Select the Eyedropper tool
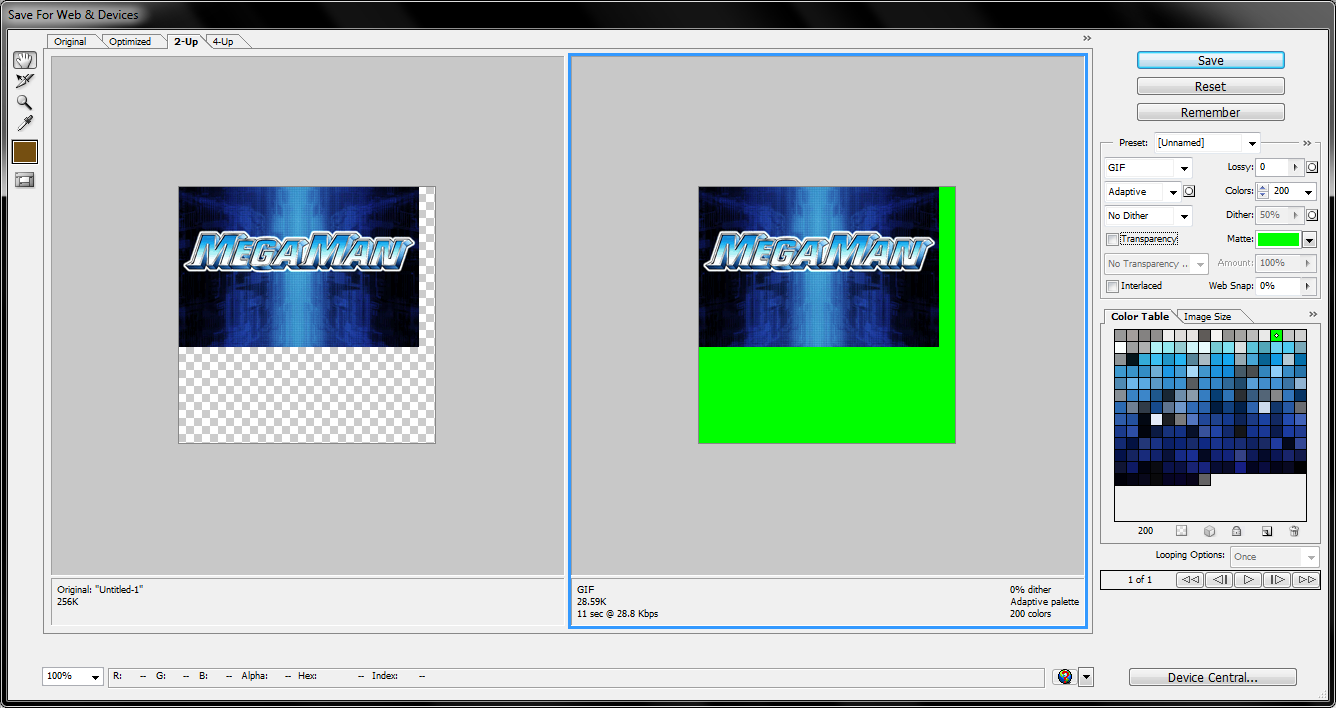 click(x=24, y=123)
